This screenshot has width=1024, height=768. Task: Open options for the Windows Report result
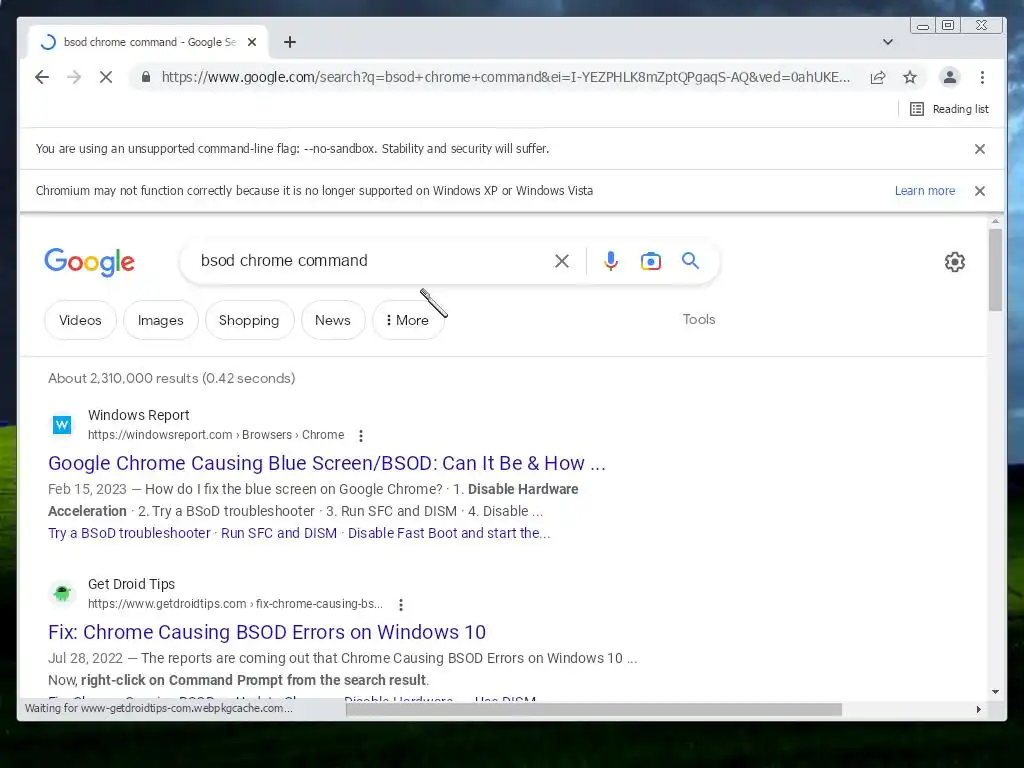pos(360,436)
